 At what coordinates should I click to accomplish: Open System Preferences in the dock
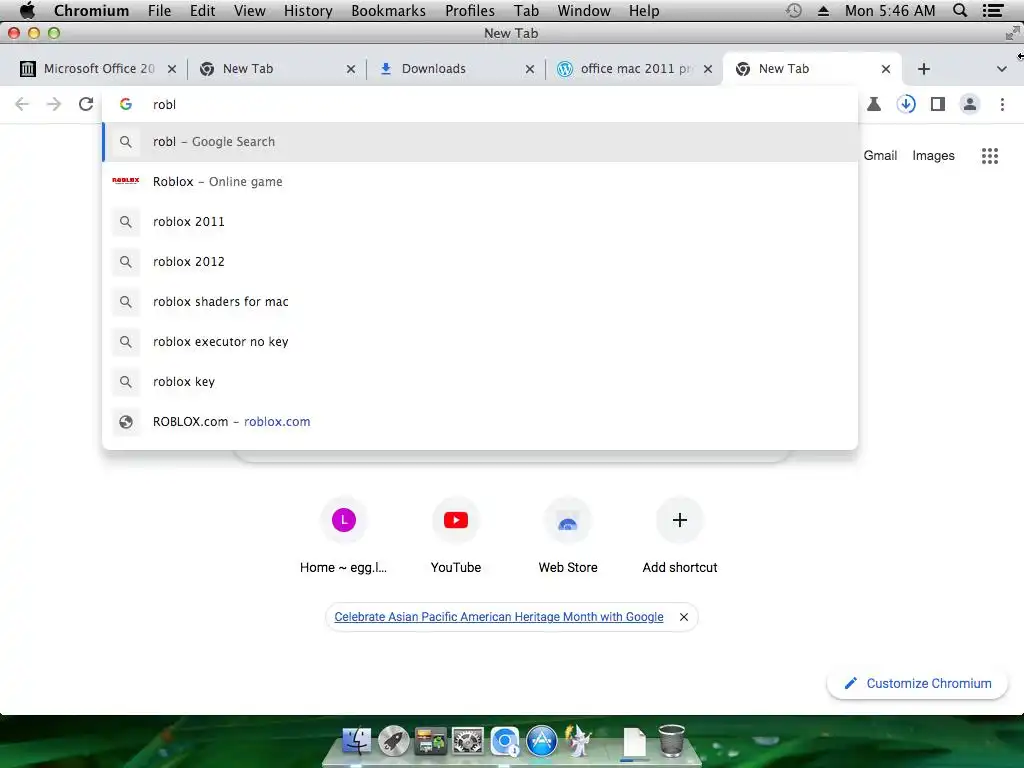(x=468, y=741)
